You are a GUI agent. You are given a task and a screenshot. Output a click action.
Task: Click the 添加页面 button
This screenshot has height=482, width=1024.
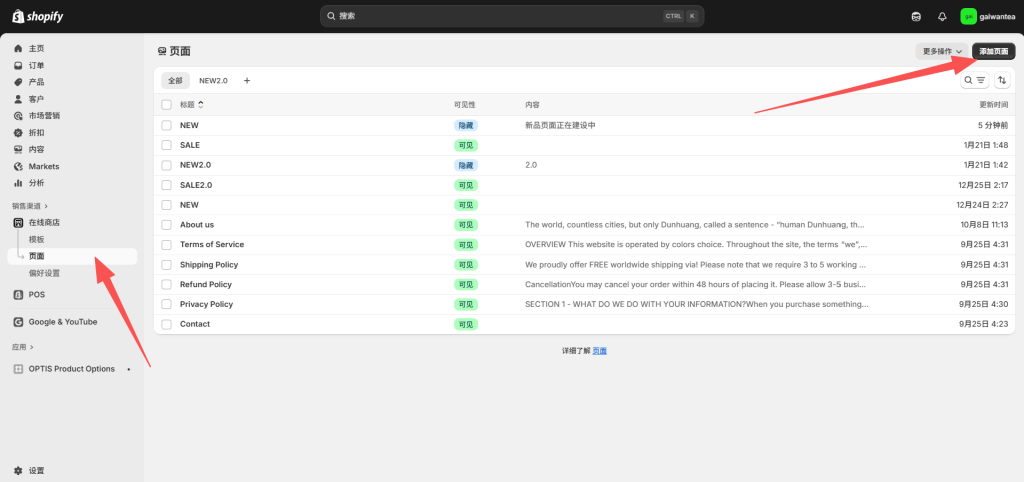[994, 51]
